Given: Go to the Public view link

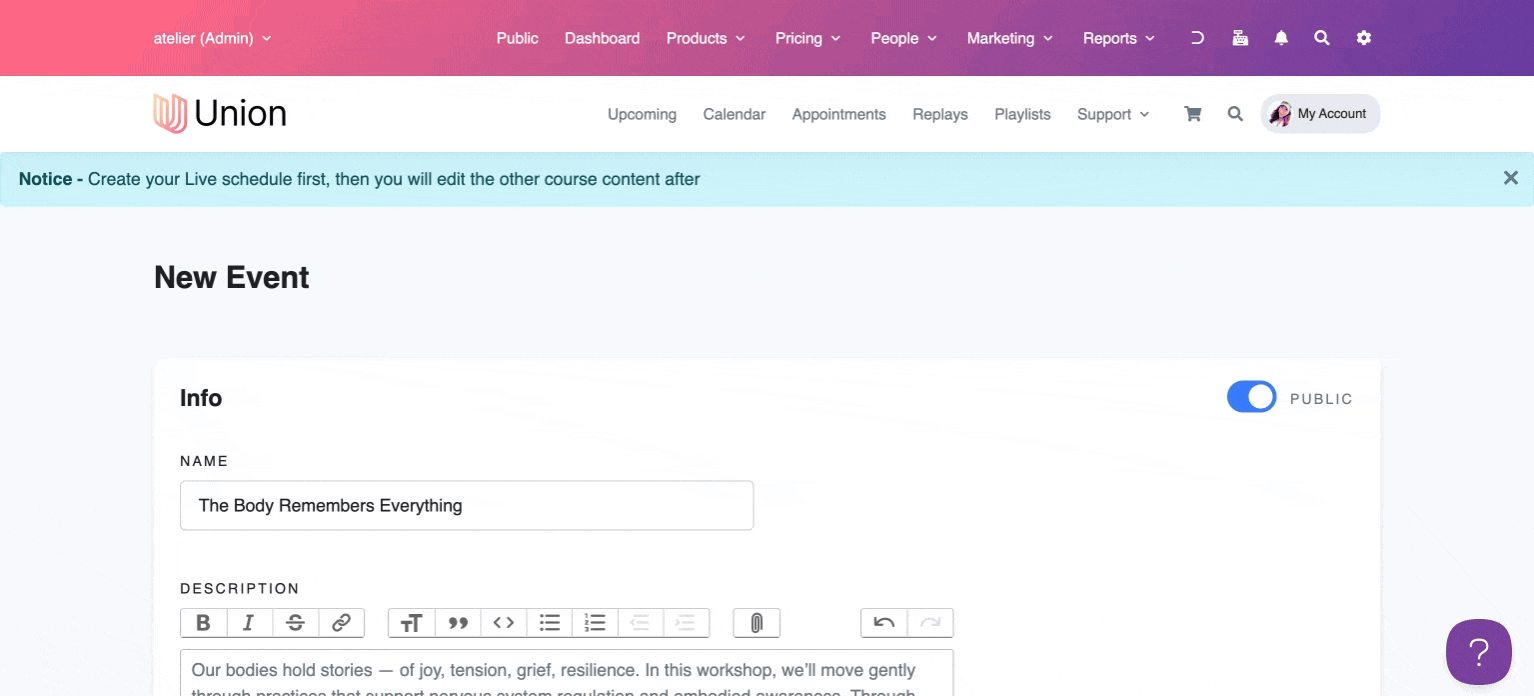Looking at the screenshot, I should coord(517,38).
